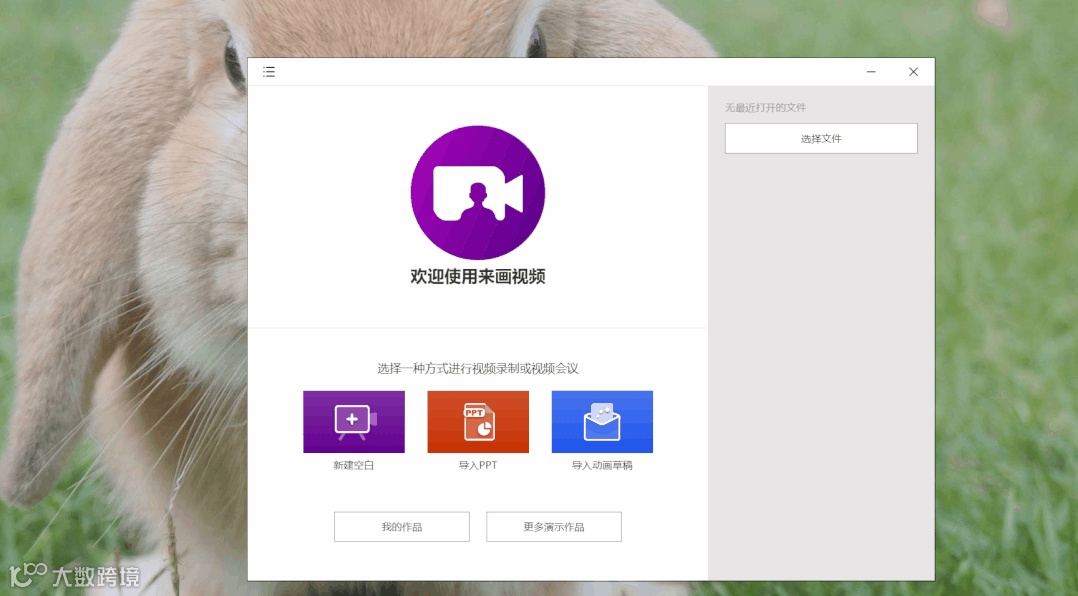Click the purple camera logo
This screenshot has width=1078, height=596.
pyautogui.click(x=478, y=192)
